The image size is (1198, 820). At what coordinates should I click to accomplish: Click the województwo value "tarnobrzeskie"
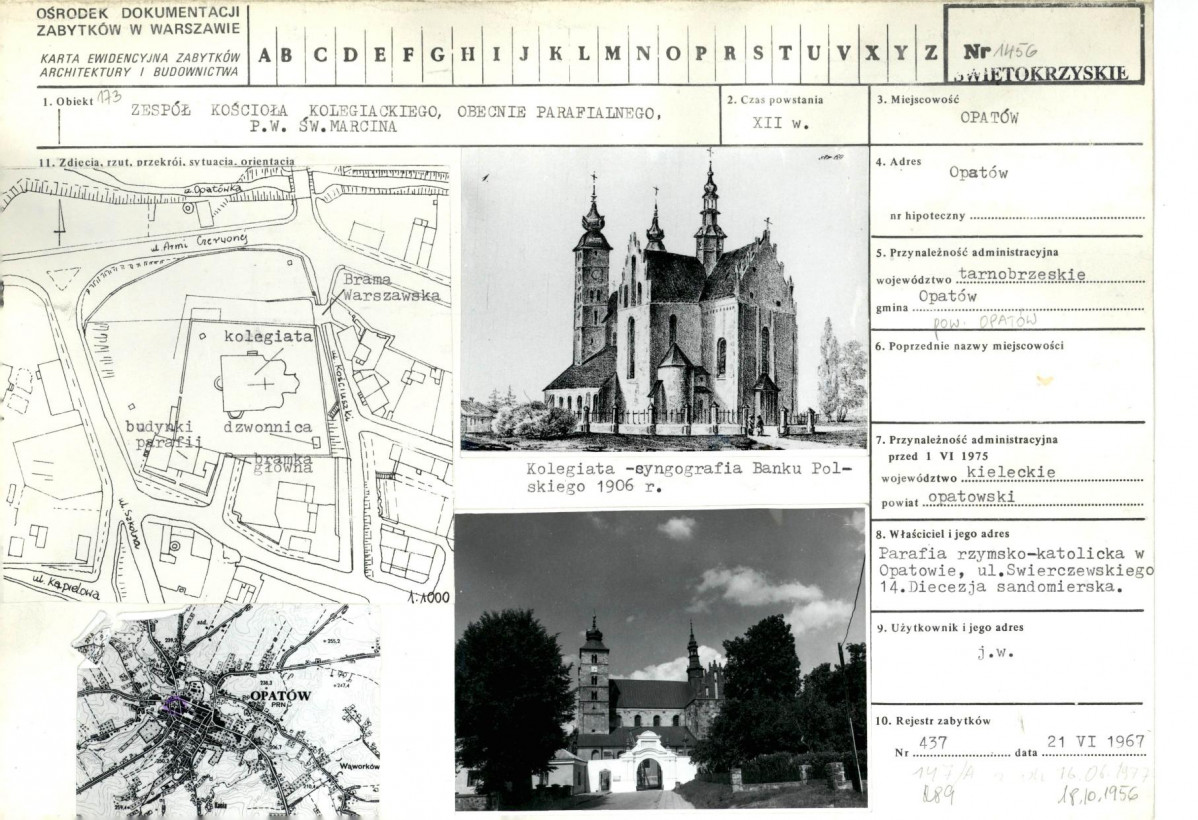[x=1021, y=273]
